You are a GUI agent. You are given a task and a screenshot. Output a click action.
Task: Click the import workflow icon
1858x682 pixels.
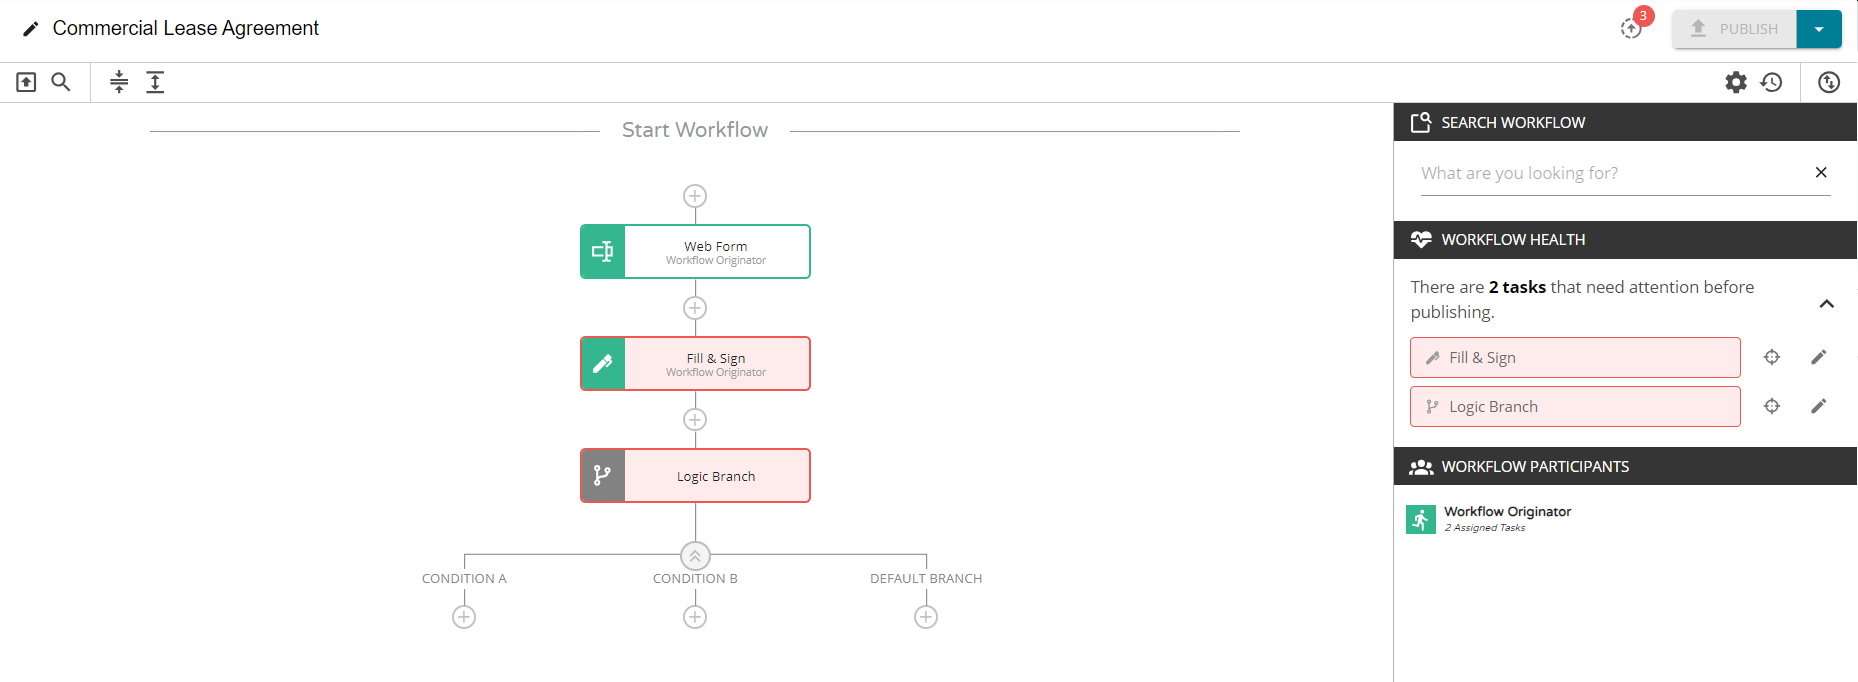pyautogui.click(x=27, y=82)
